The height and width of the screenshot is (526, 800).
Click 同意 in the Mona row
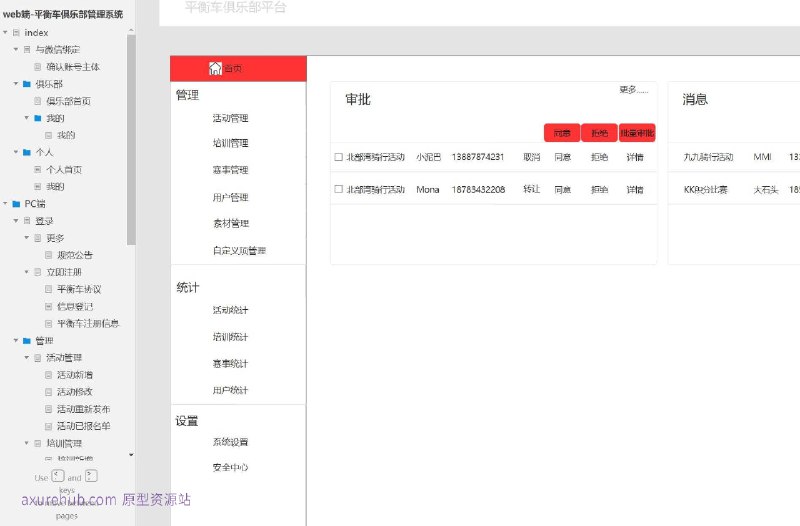pyautogui.click(x=563, y=189)
